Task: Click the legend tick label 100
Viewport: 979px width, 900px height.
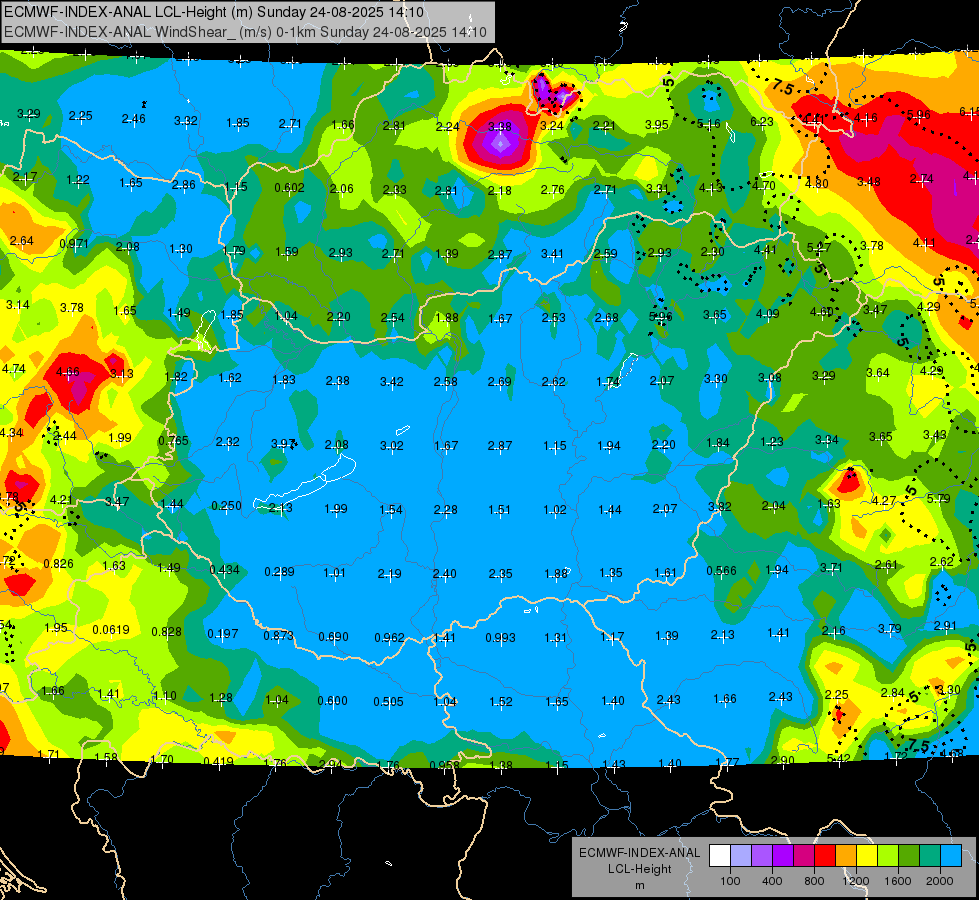Action: 730,881
